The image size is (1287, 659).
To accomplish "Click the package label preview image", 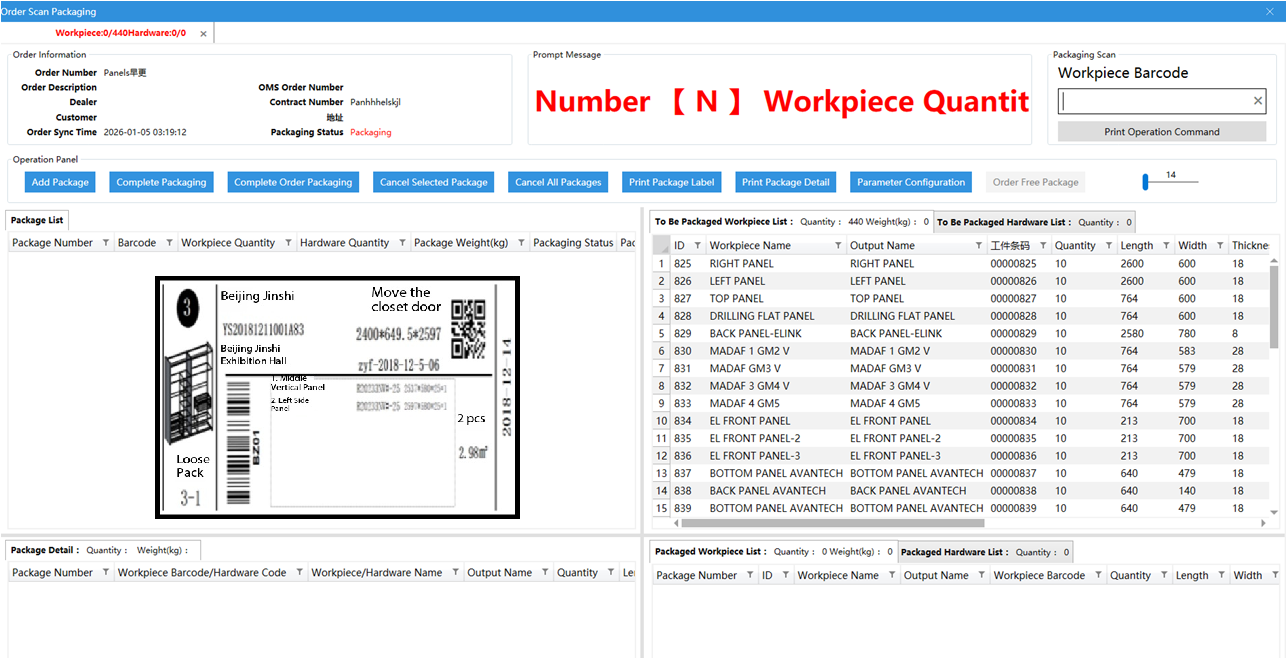I will (x=338, y=398).
